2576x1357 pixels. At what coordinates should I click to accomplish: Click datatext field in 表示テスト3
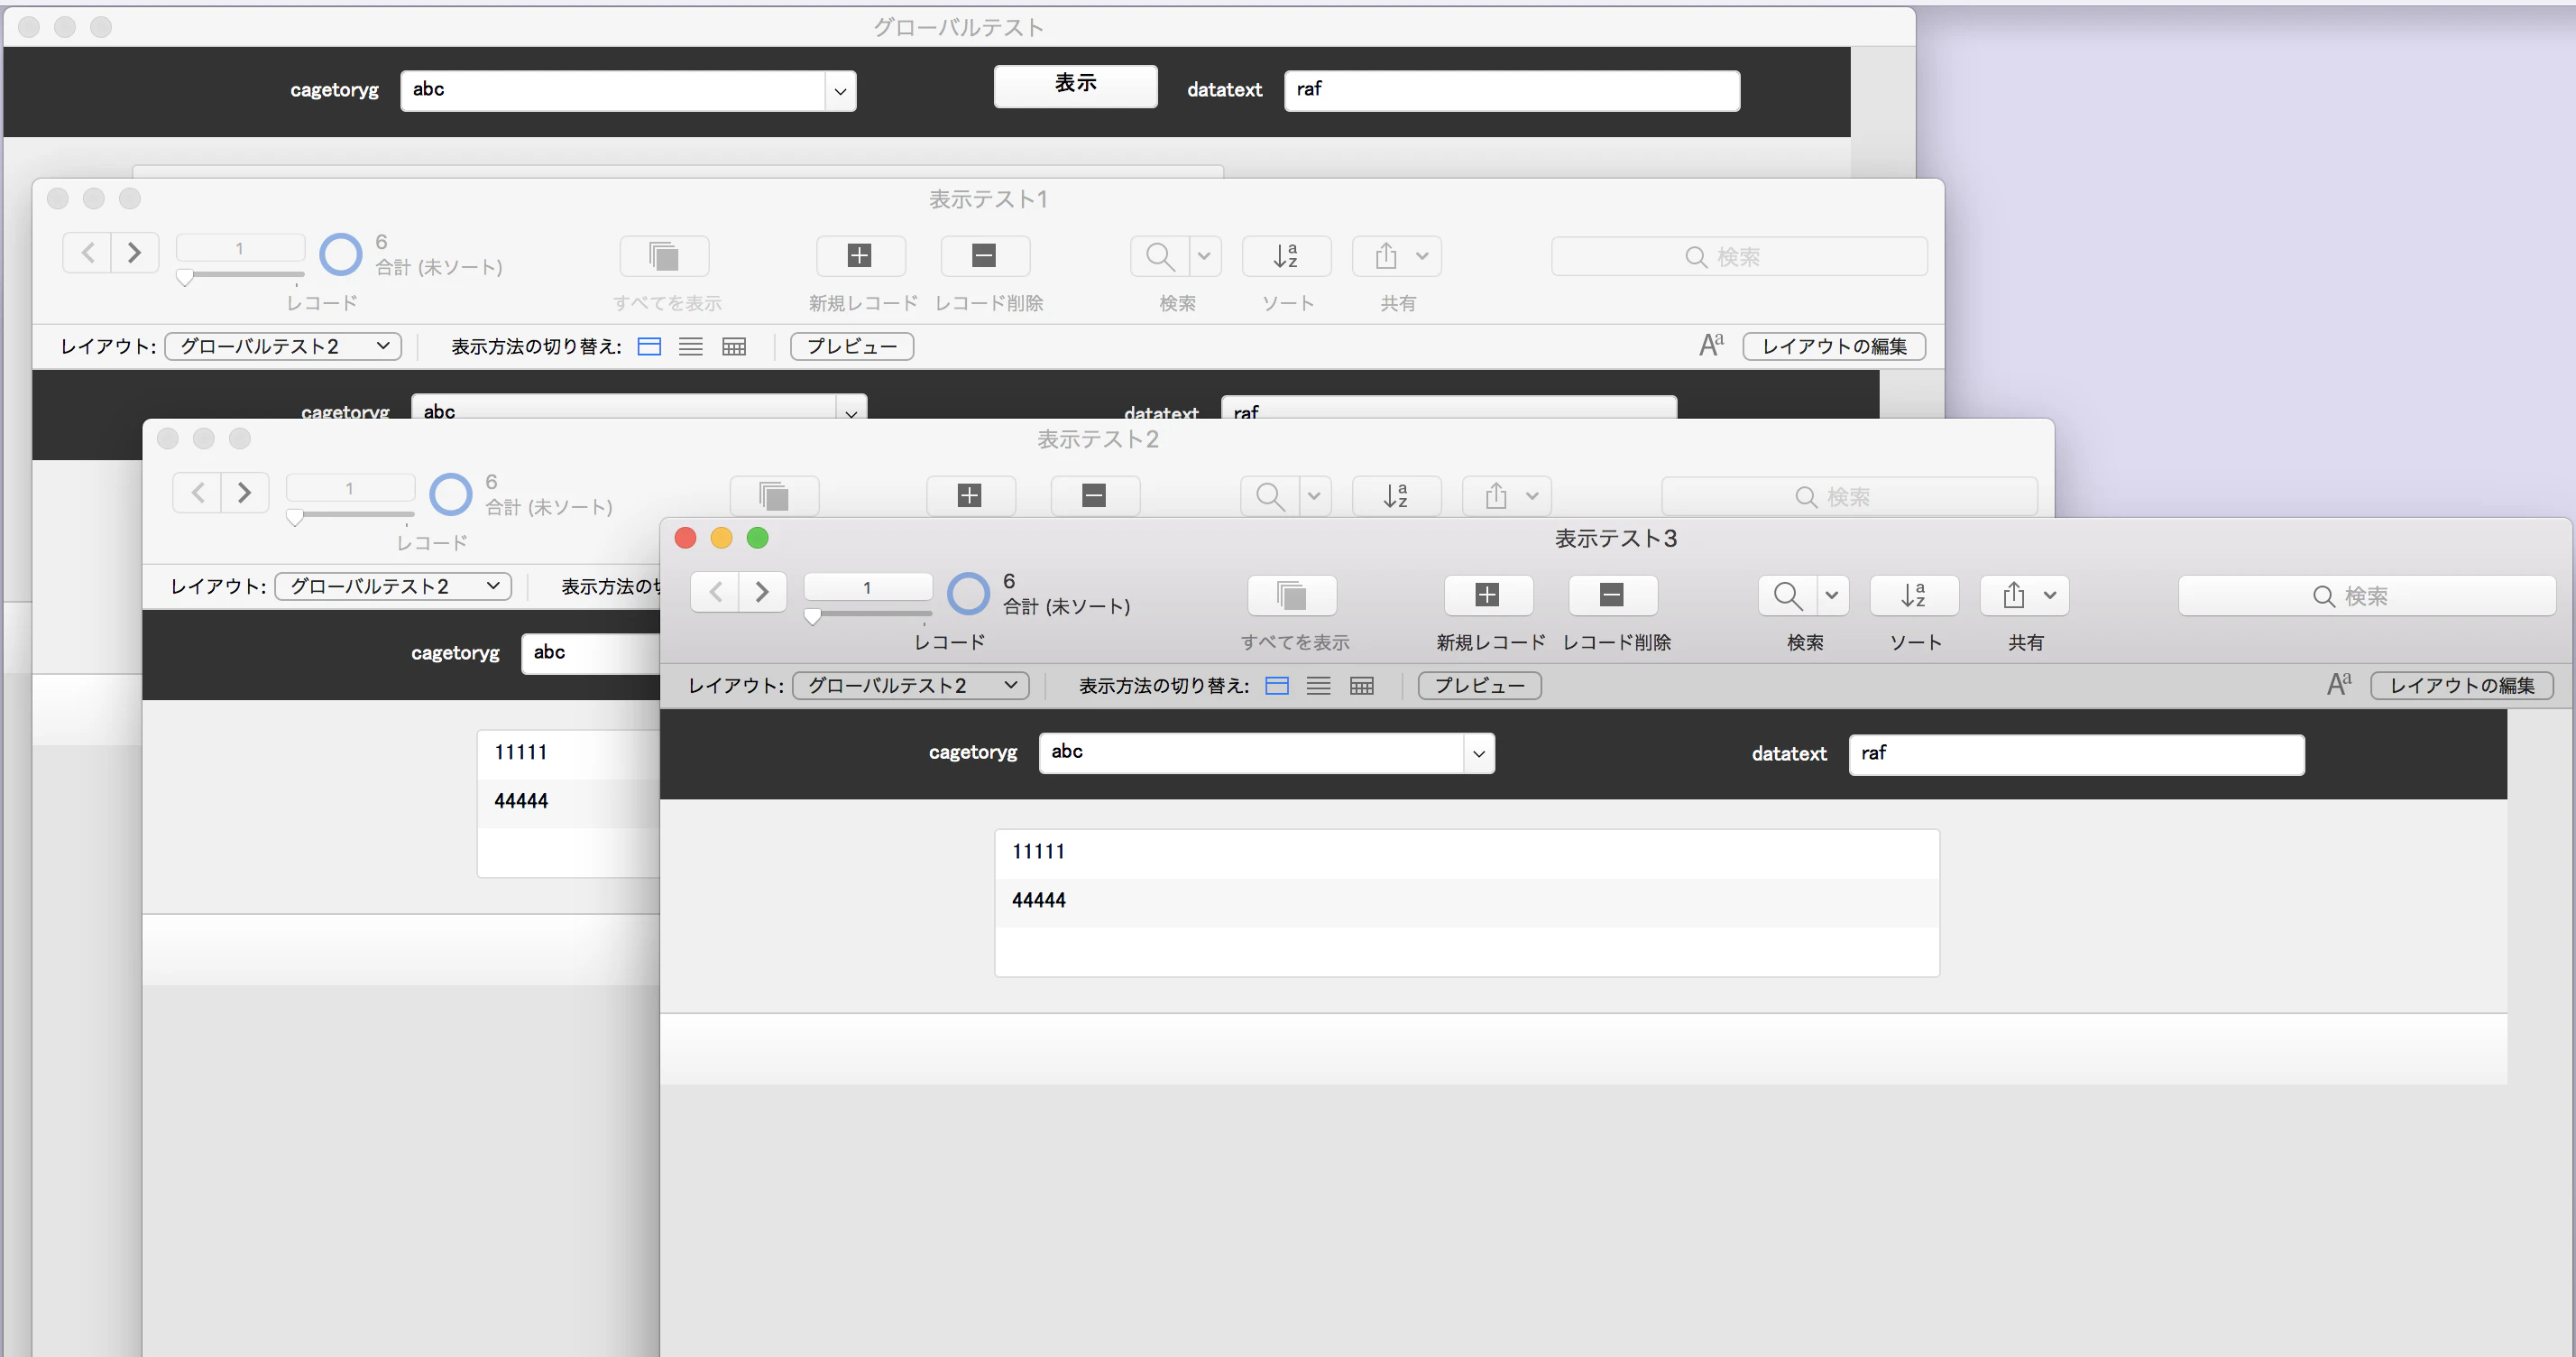[x=2076, y=754]
